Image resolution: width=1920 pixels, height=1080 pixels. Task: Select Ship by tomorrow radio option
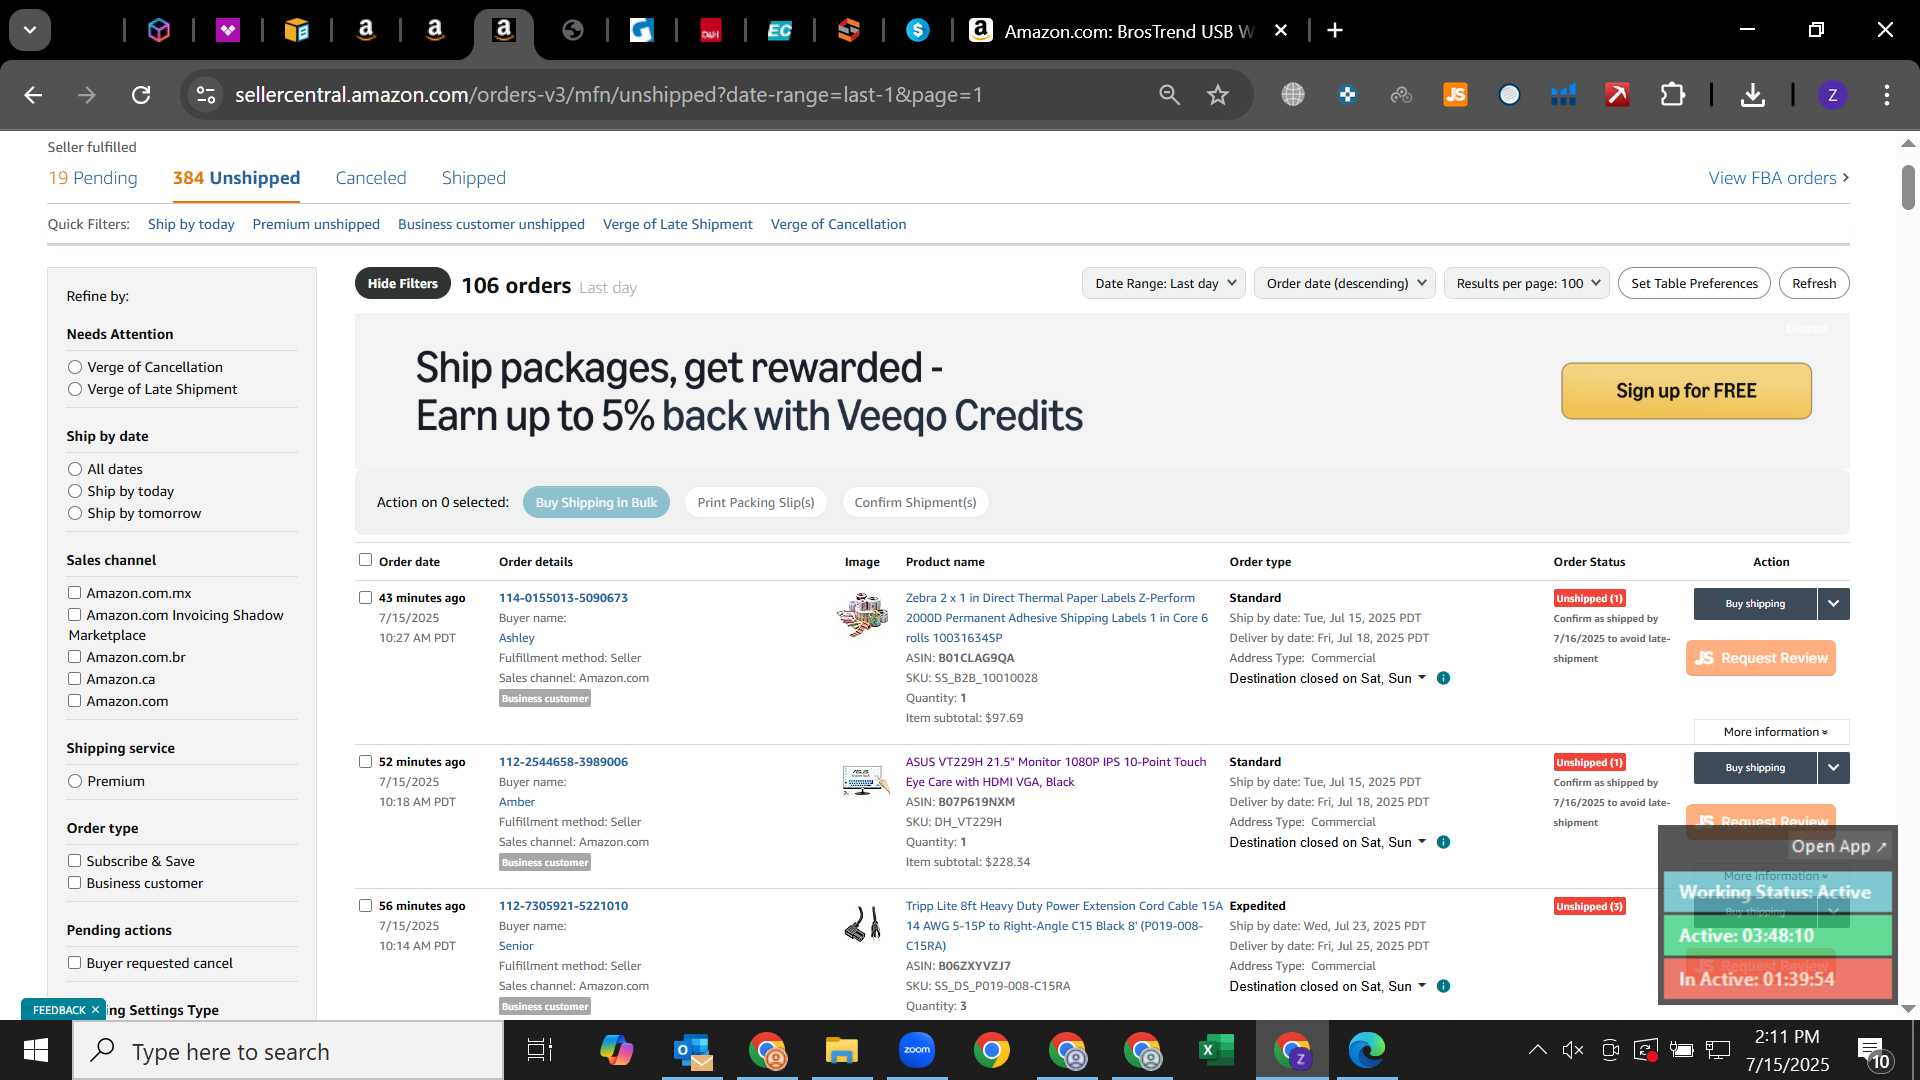75,514
